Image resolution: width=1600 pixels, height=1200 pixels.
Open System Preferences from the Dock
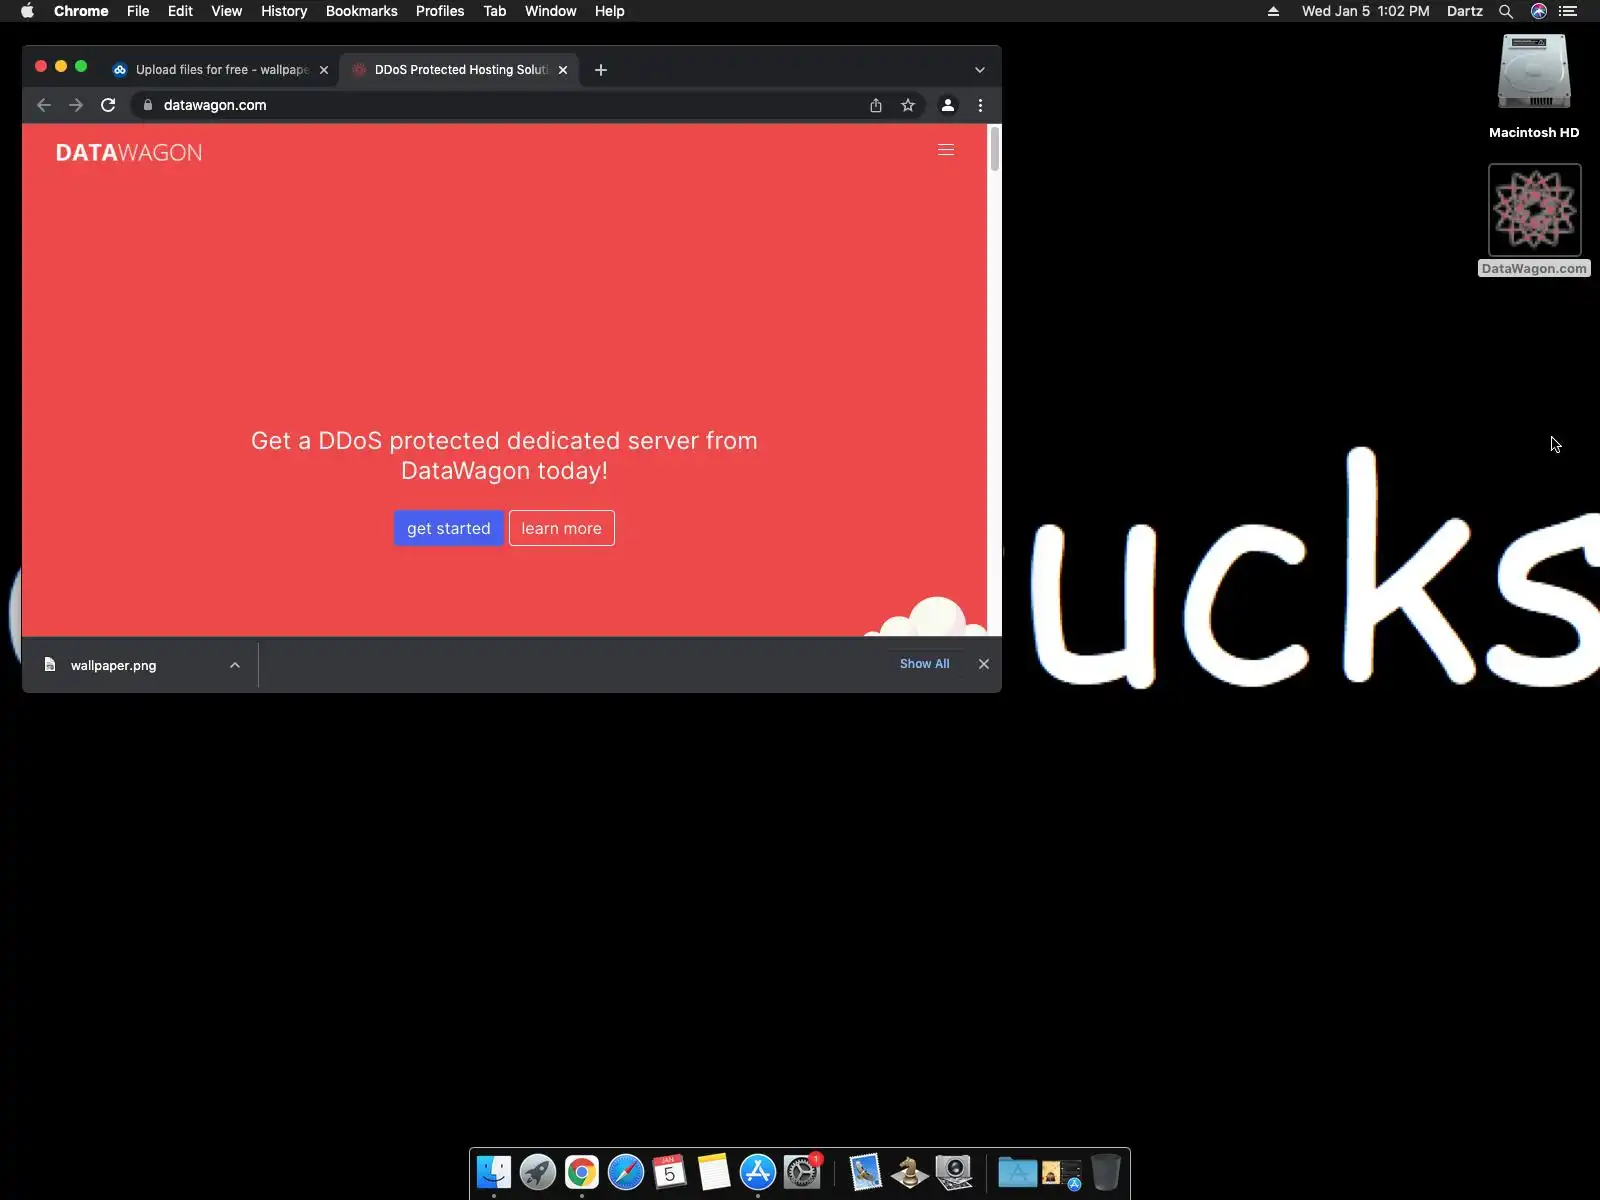click(x=802, y=1172)
